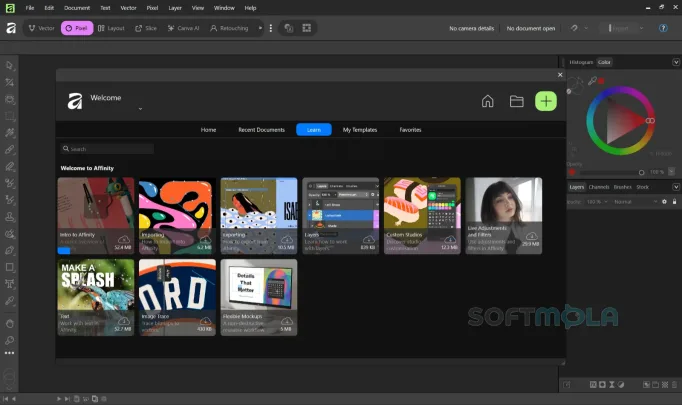Screen dimensions: 682x405
Task: Switch to the Channels panel tab
Action: (599, 187)
